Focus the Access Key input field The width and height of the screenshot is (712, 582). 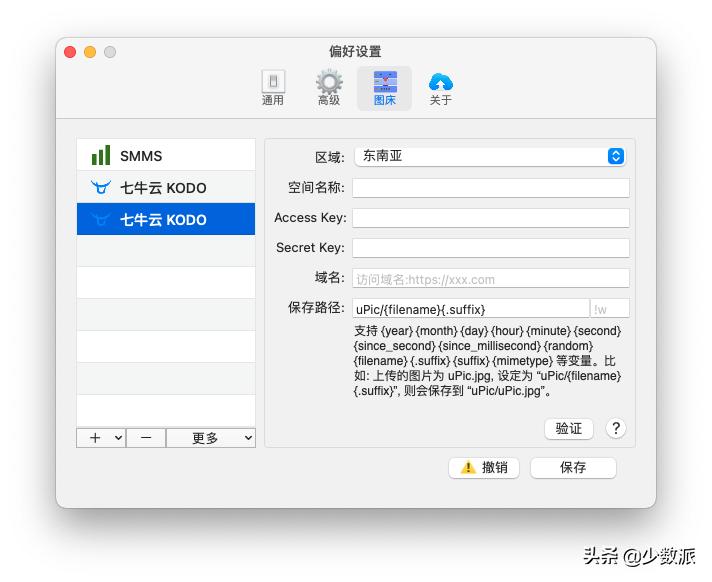(x=491, y=218)
